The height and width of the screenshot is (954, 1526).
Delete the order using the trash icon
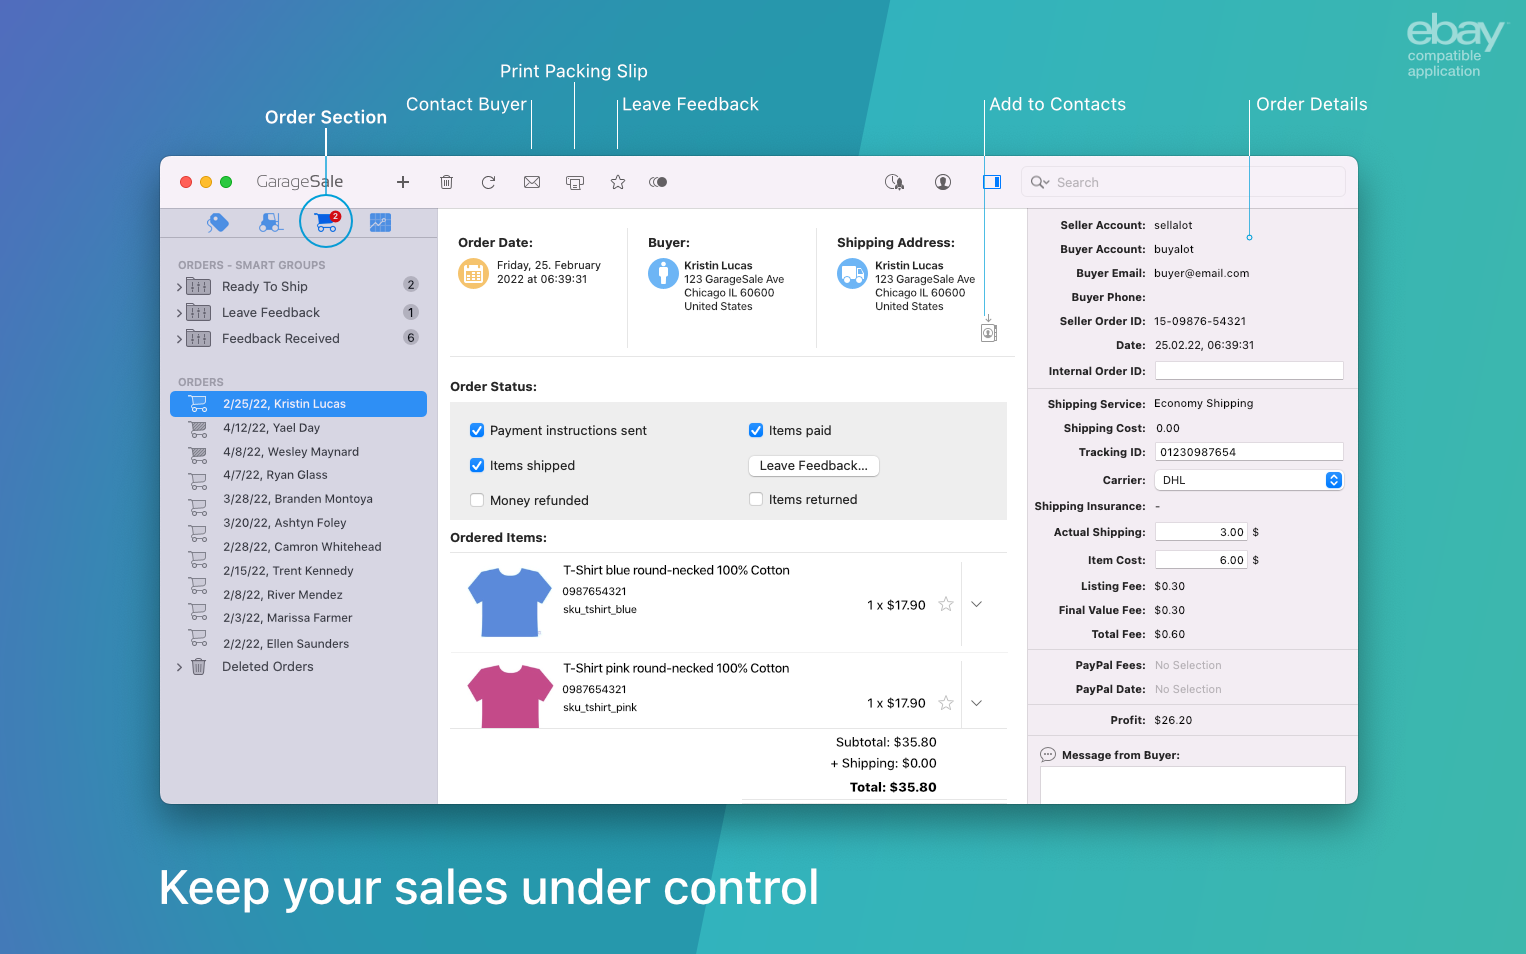tap(446, 182)
